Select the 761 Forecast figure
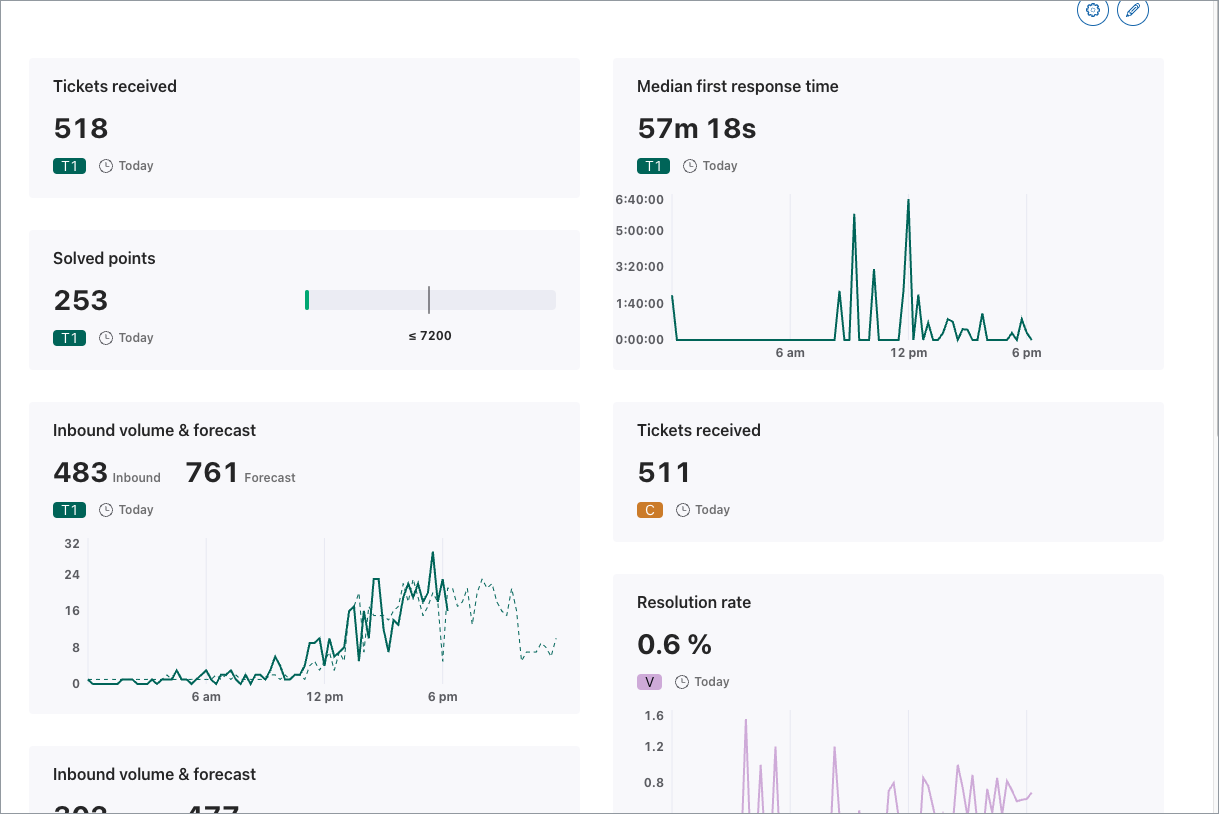 [212, 473]
